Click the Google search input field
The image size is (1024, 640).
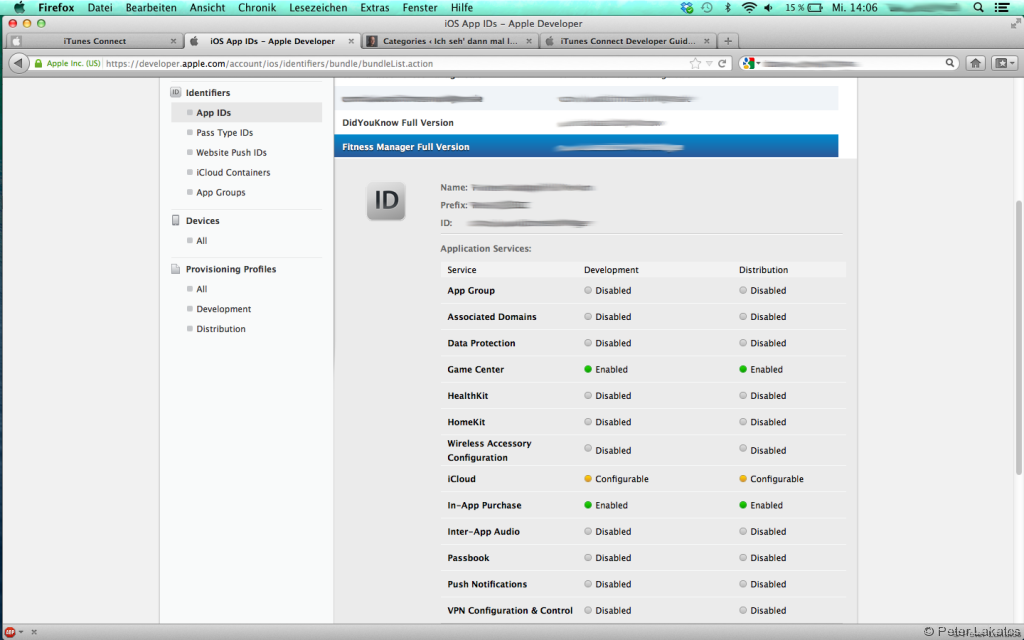point(852,63)
